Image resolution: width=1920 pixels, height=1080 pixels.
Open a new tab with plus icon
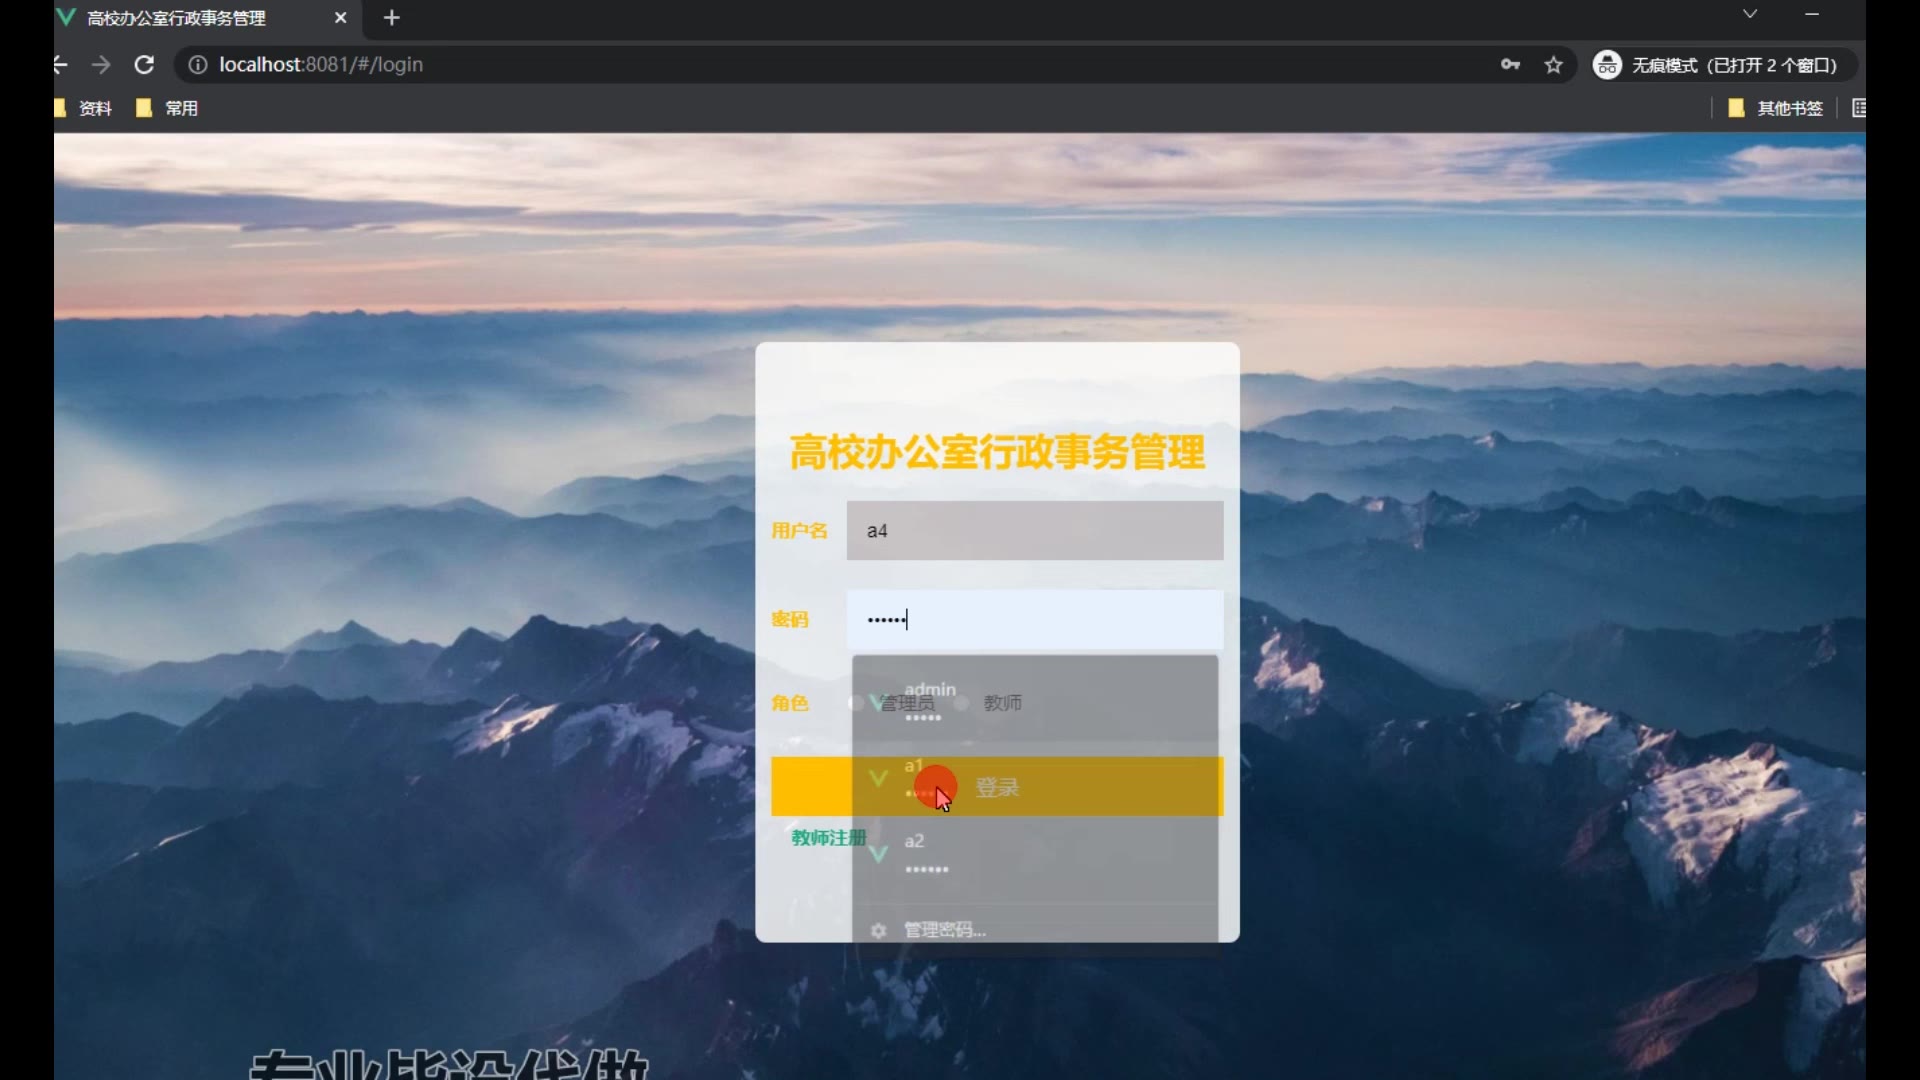click(x=392, y=18)
